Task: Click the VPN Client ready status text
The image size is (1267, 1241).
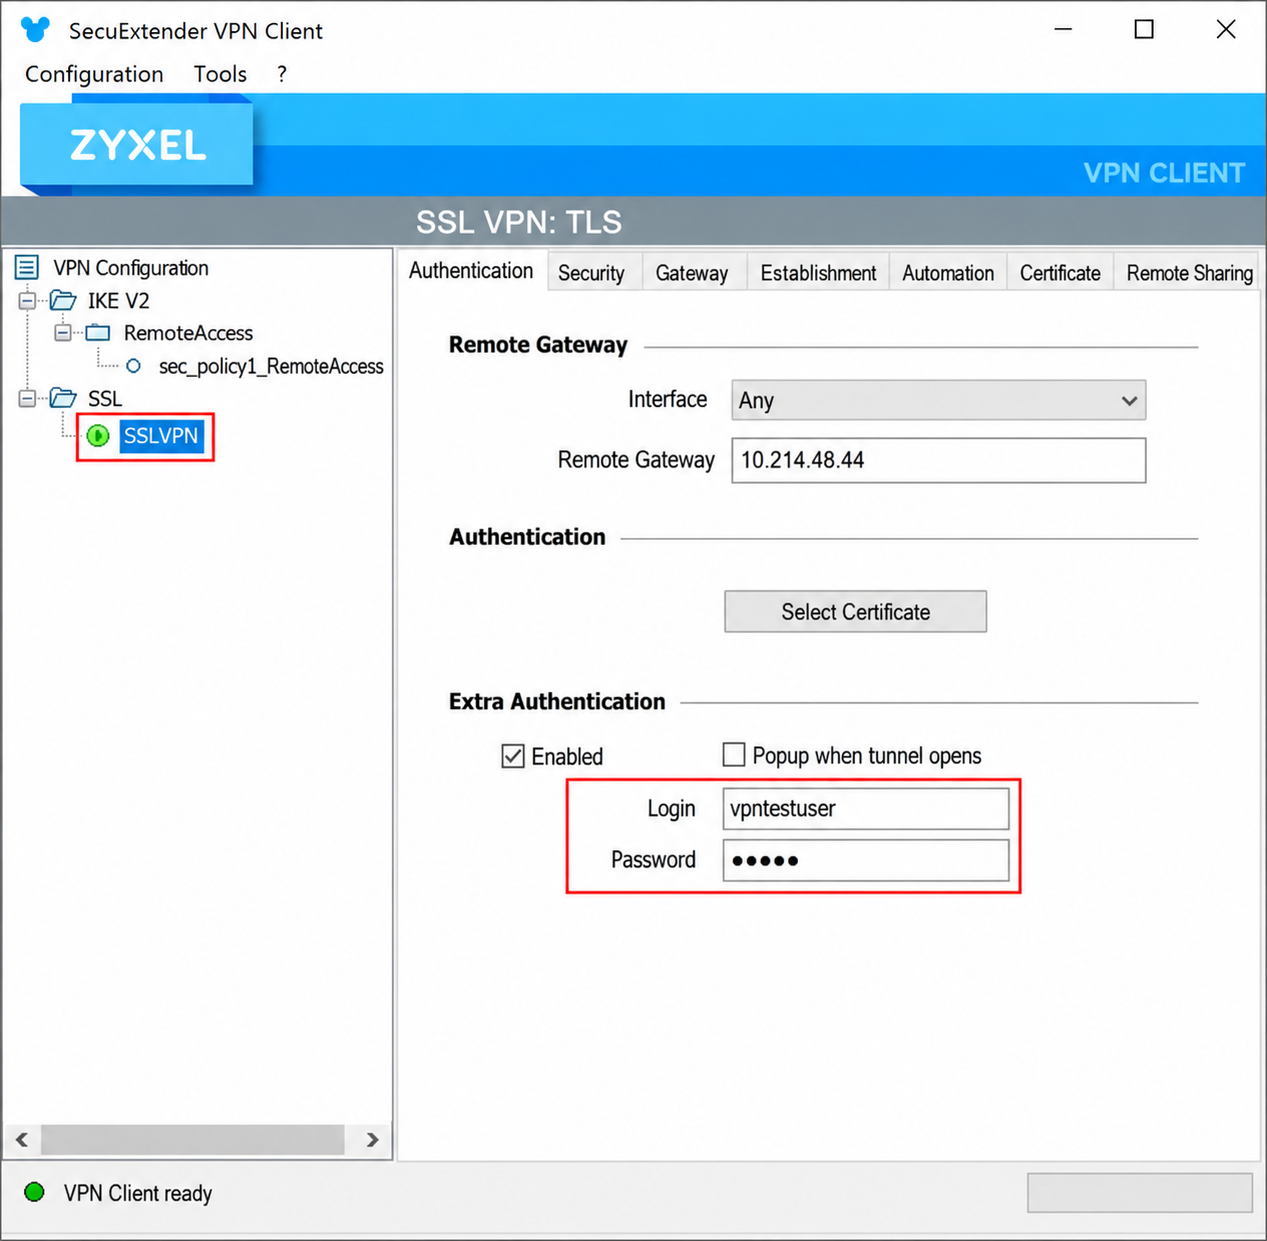Action: [x=138, y=1193]
